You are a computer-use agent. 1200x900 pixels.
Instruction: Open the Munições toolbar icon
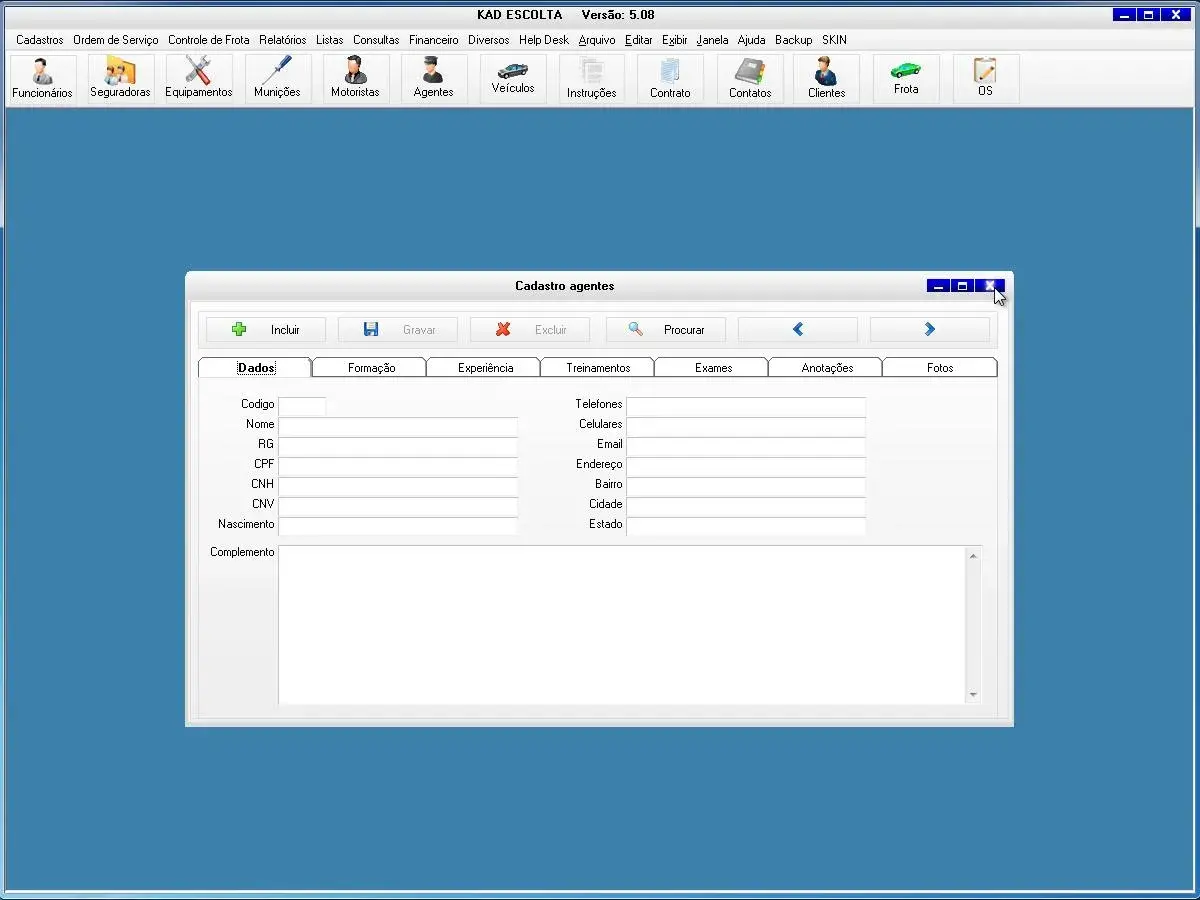277,78
